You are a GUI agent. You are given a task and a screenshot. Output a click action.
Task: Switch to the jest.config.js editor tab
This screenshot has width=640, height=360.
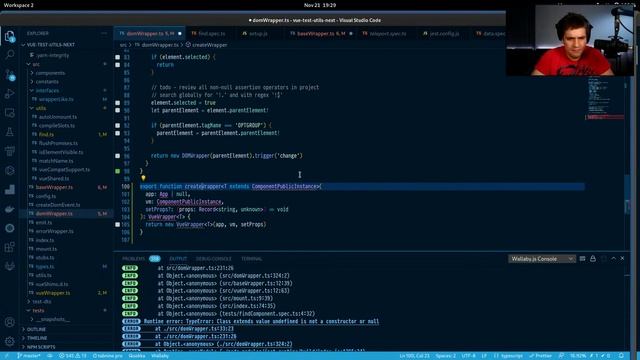point(444,33)
